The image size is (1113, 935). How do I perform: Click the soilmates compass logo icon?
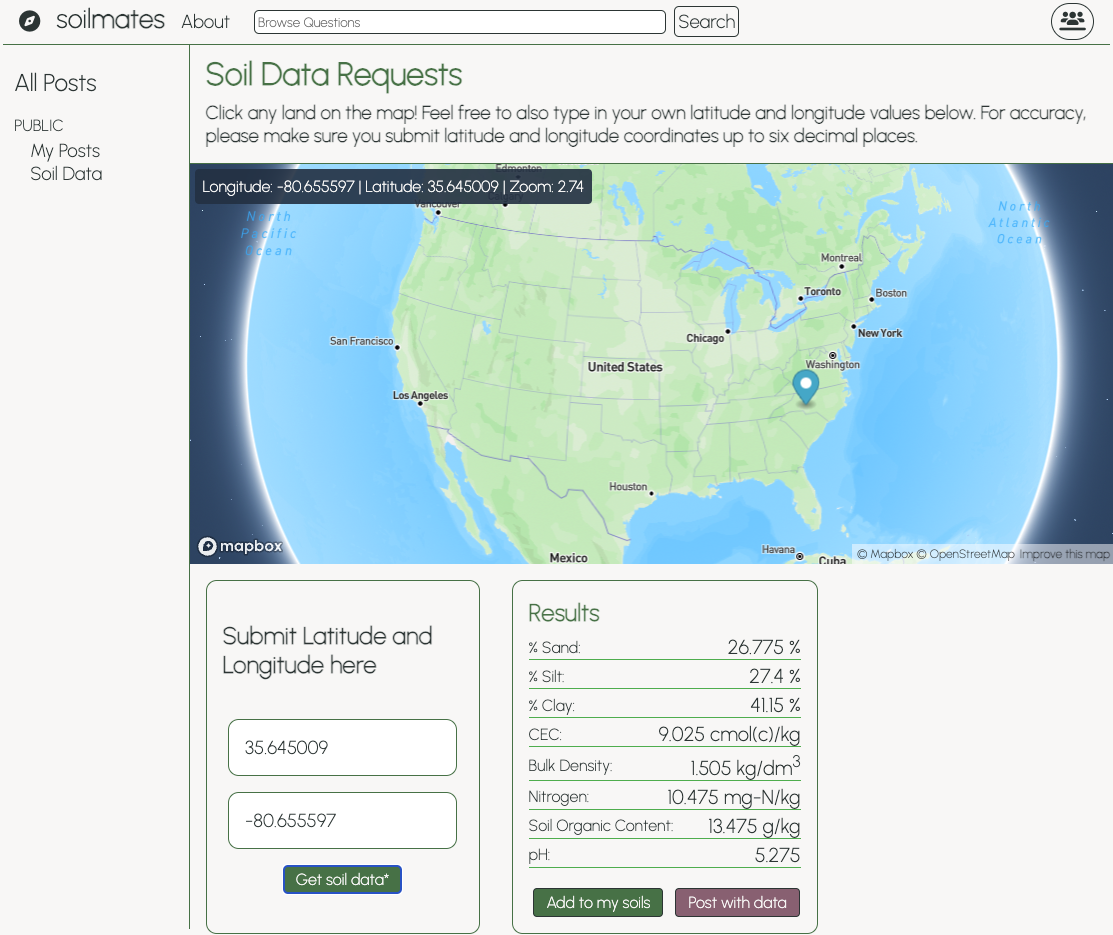(30, 21)
